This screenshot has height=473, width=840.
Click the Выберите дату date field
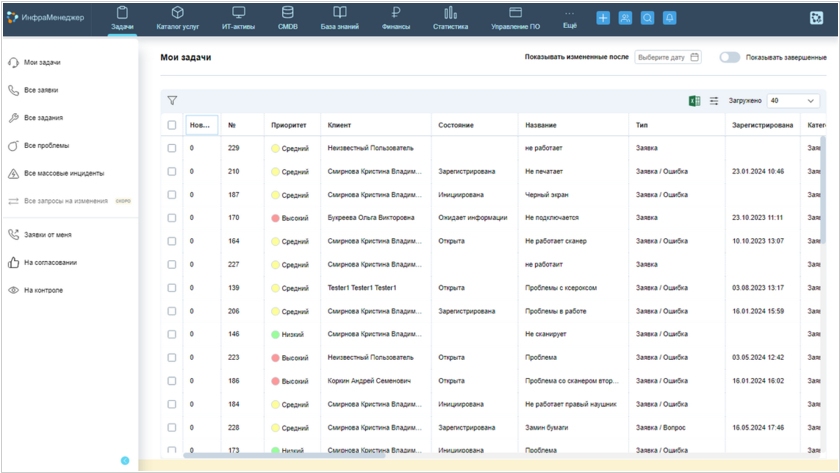click(x=668, y=57)
